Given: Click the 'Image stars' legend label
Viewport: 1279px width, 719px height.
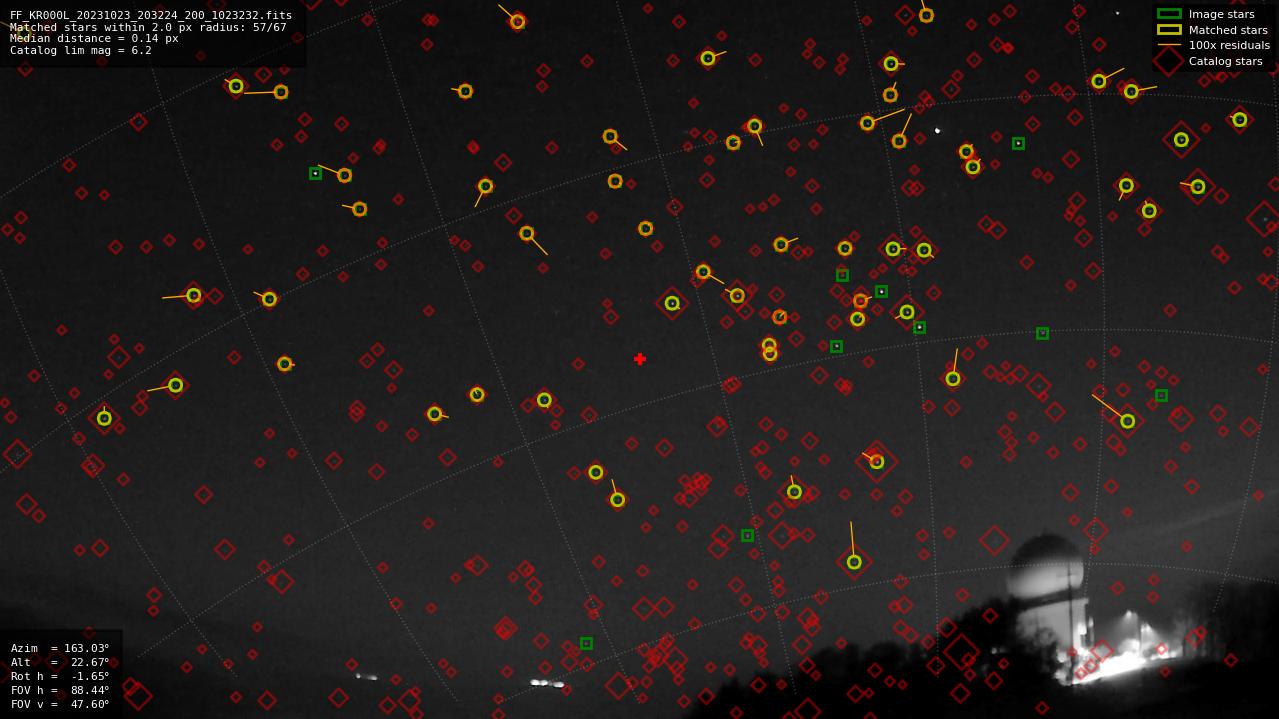Looking at the screenshot, I should coord(1221,14).
